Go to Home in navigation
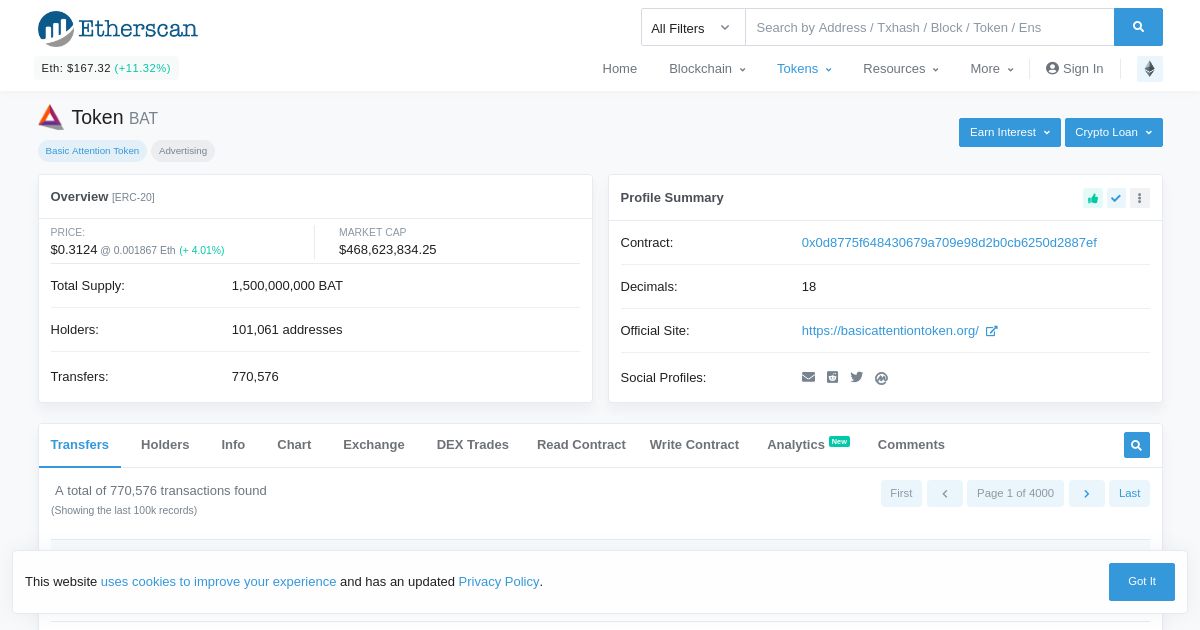The width and height of the screenshot is (1200, 630). (x=620, y=69)
